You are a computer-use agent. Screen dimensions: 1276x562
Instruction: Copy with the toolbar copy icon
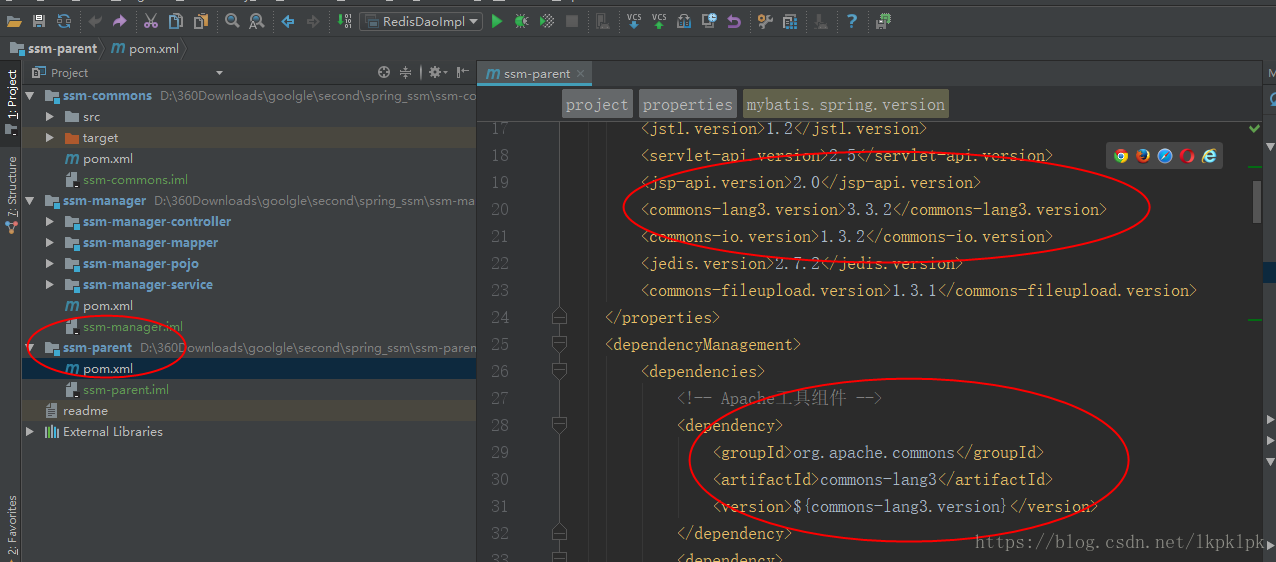coord(176,20)
